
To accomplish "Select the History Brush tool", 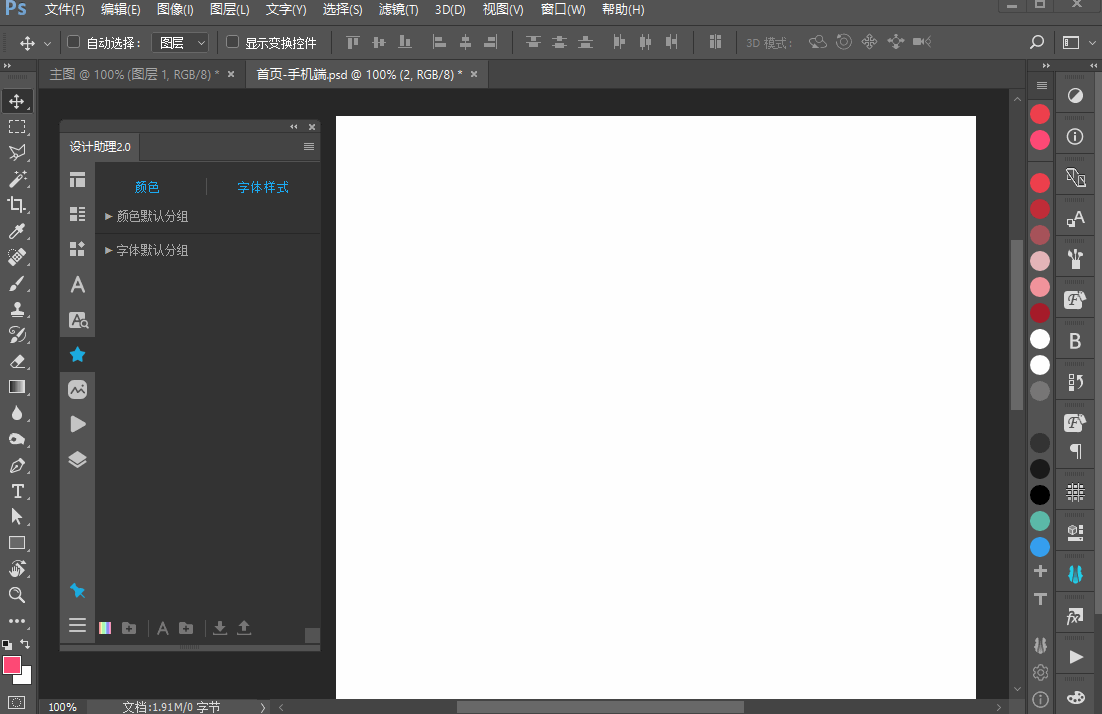I will [x=17, y=335].
